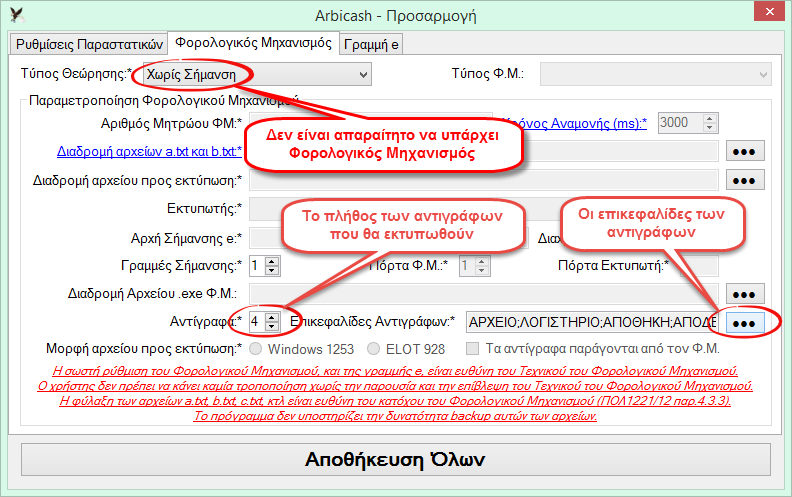The image size is (792, 497).
Task: Click the red technician responsibility warning line
Action: (x=395, y=371)
